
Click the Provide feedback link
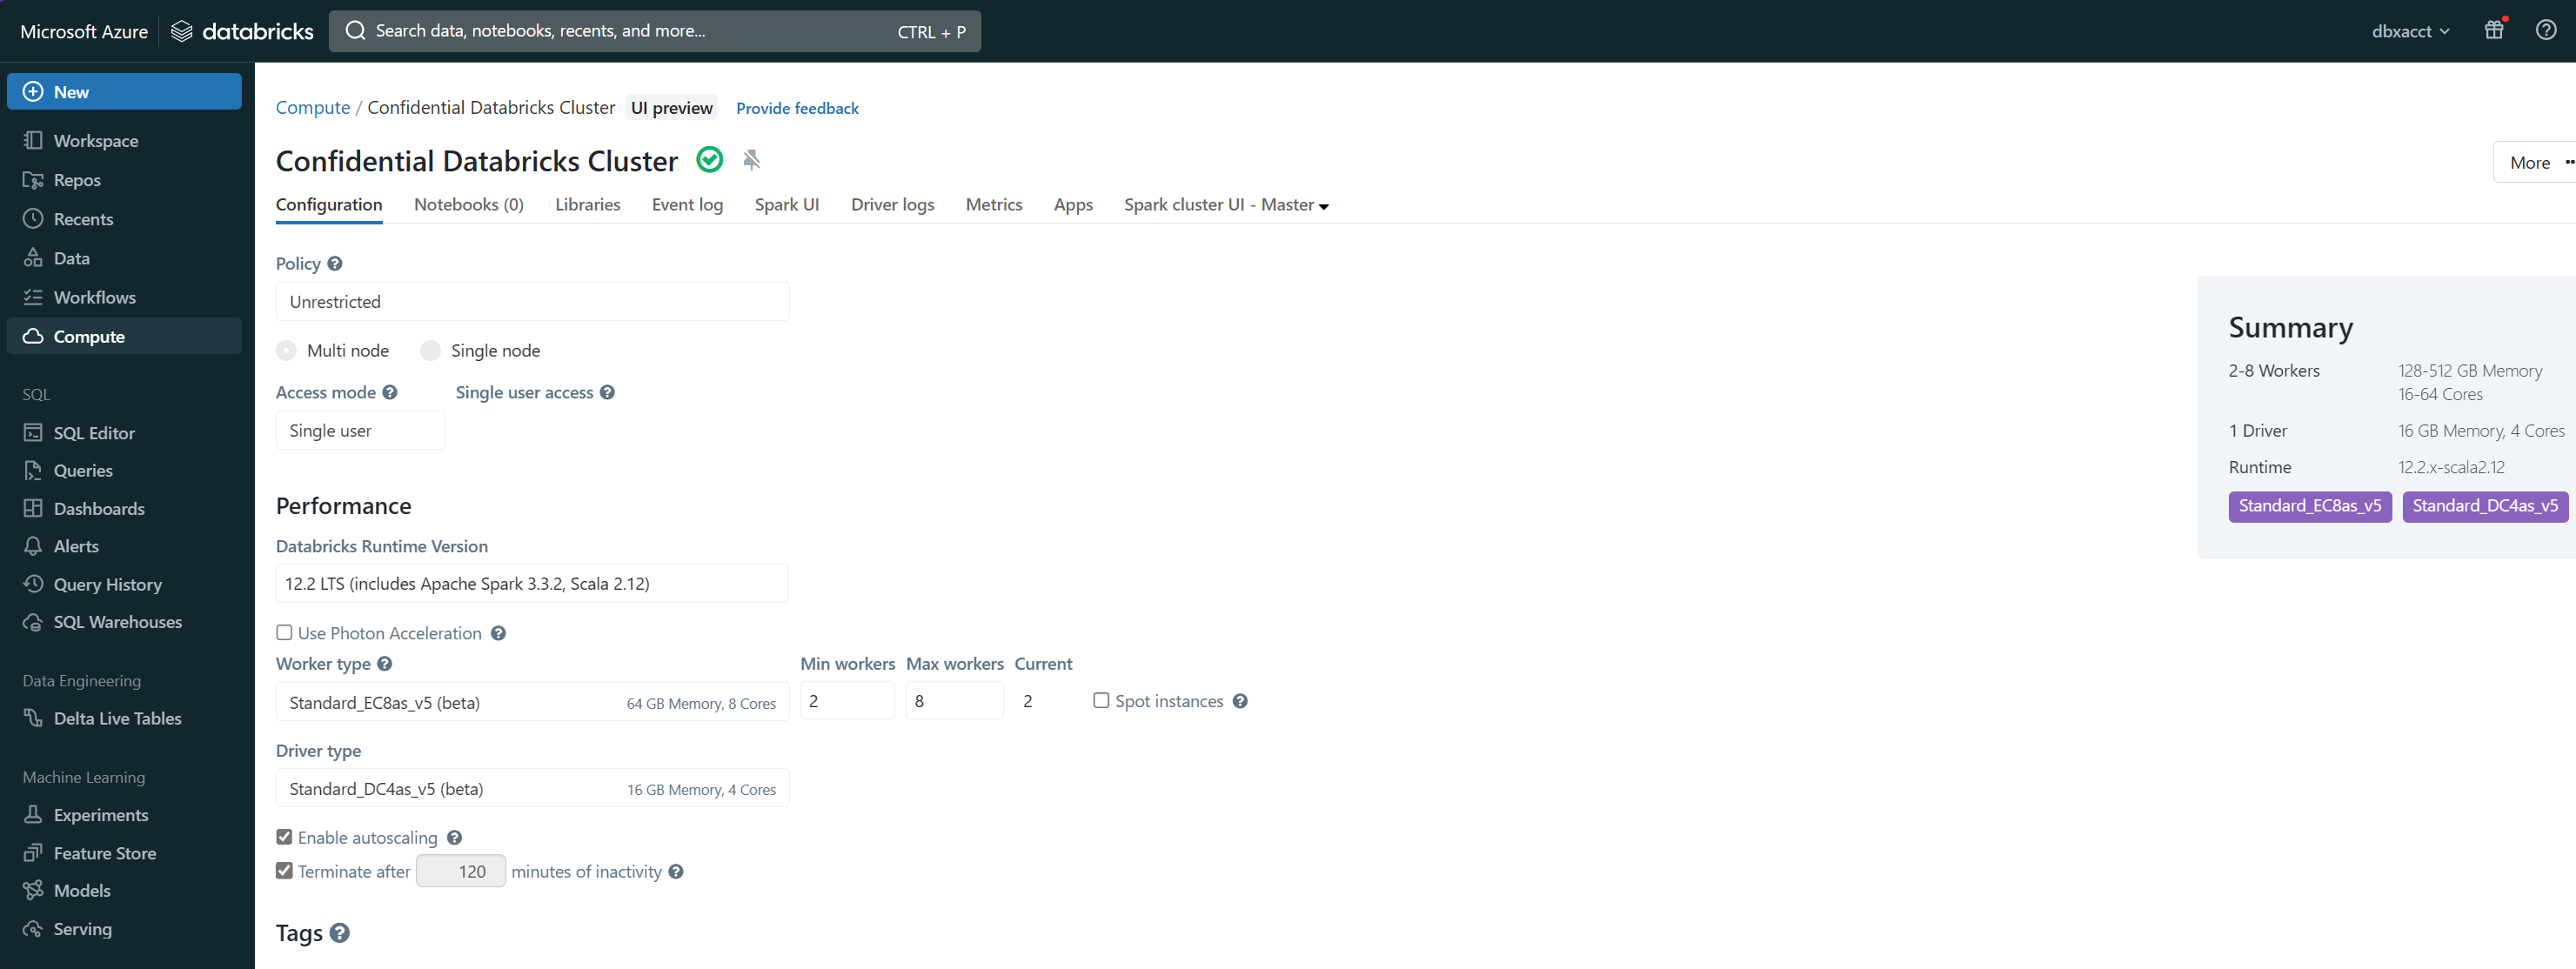(x=797, y=108)
